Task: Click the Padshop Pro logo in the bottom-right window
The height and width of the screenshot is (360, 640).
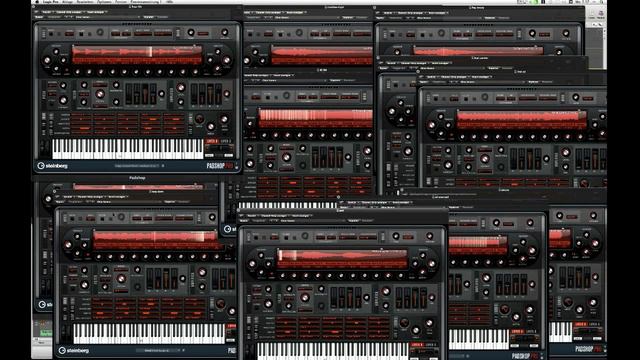Action: (x=588, y=349)
